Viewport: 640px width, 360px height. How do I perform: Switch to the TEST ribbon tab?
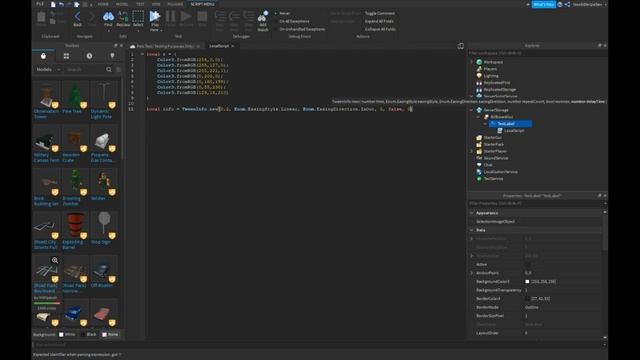pos(140,4)
